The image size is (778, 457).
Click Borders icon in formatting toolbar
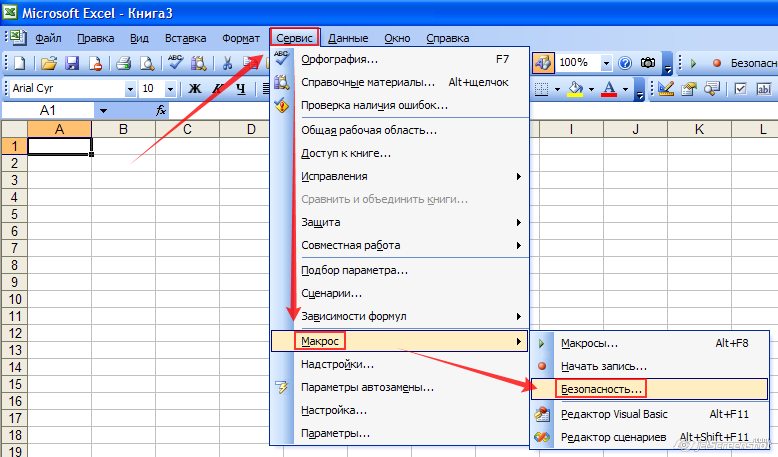pyautogui.click(x=541, y=89)
